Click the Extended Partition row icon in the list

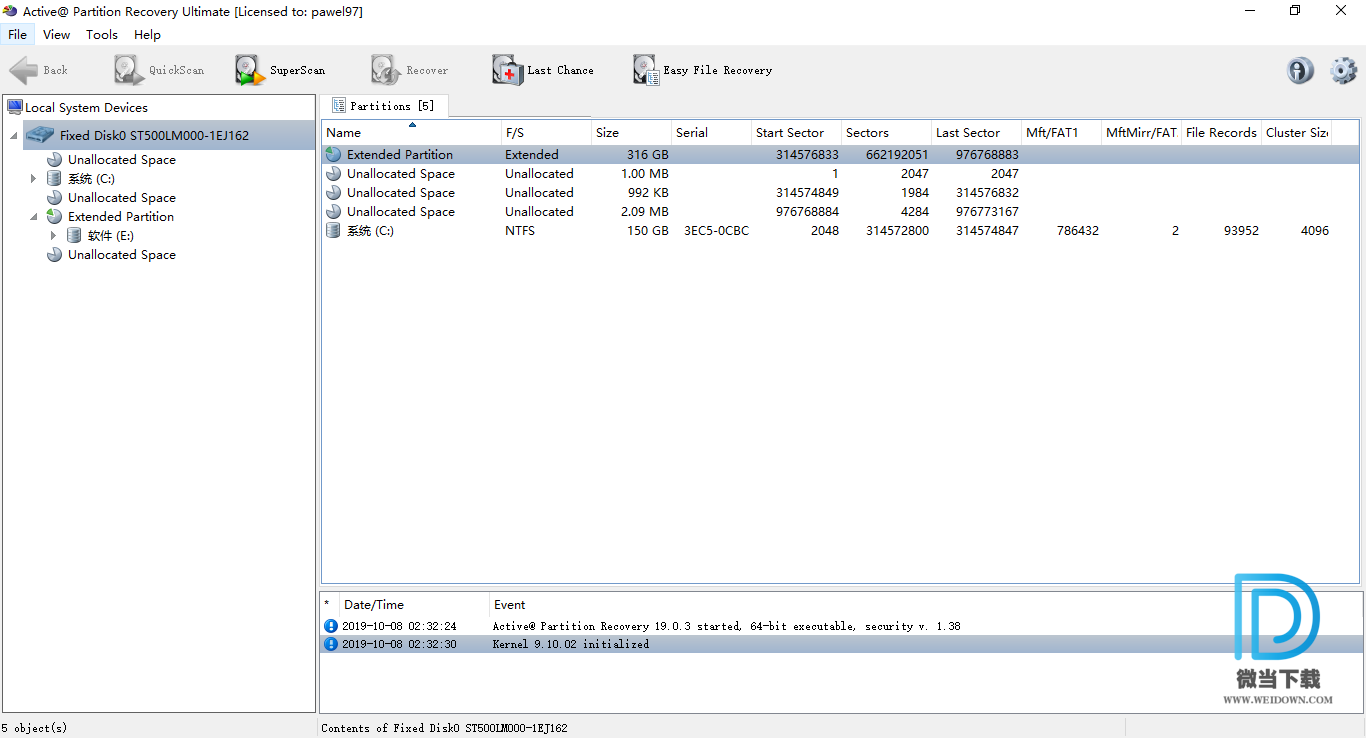(x=333, y=155)
